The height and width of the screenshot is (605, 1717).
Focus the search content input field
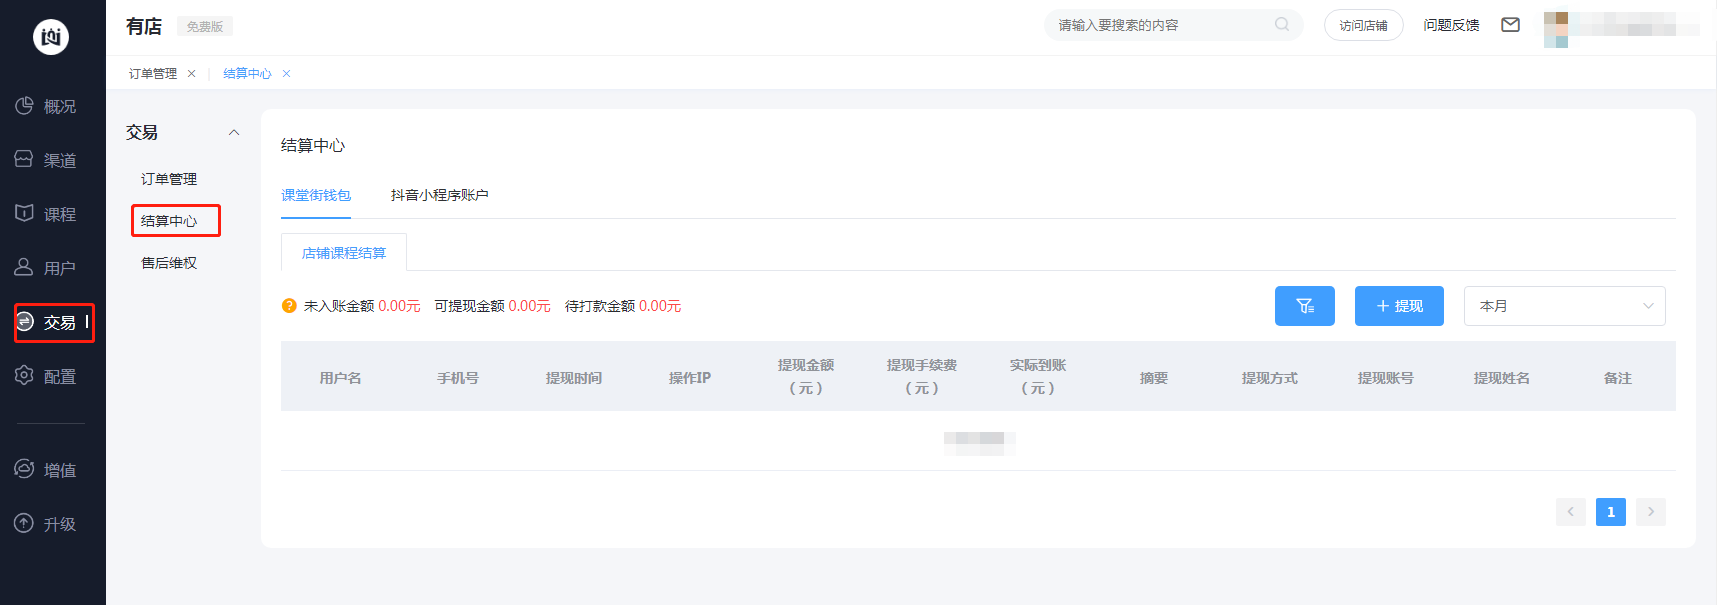coord(1160,25)
